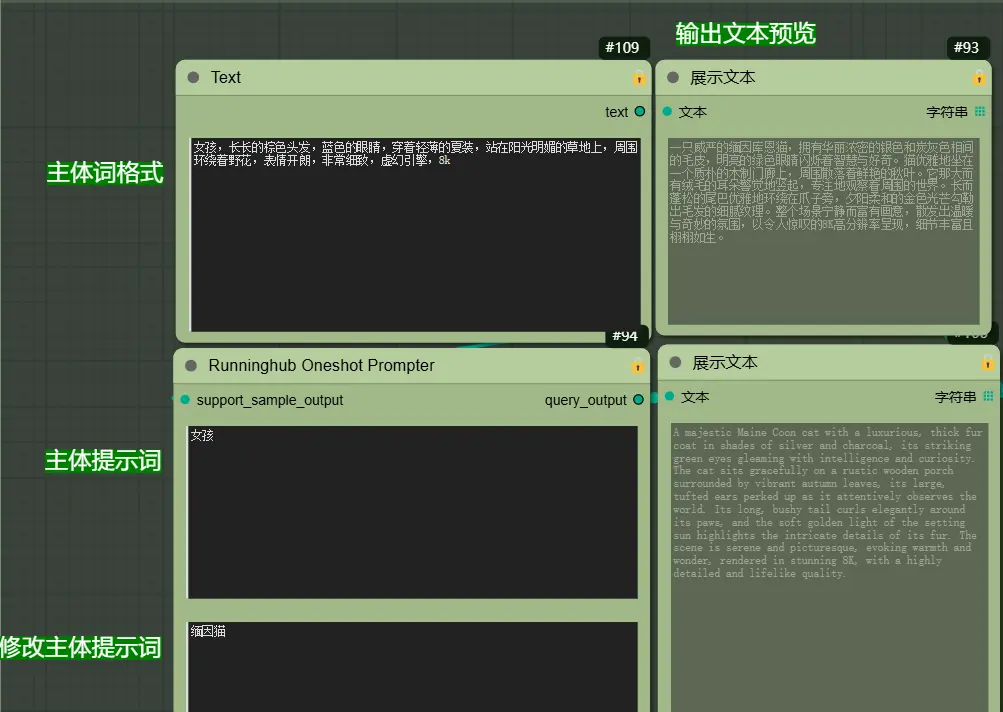Click the lock icon on Text node

[x=639, y=78]
